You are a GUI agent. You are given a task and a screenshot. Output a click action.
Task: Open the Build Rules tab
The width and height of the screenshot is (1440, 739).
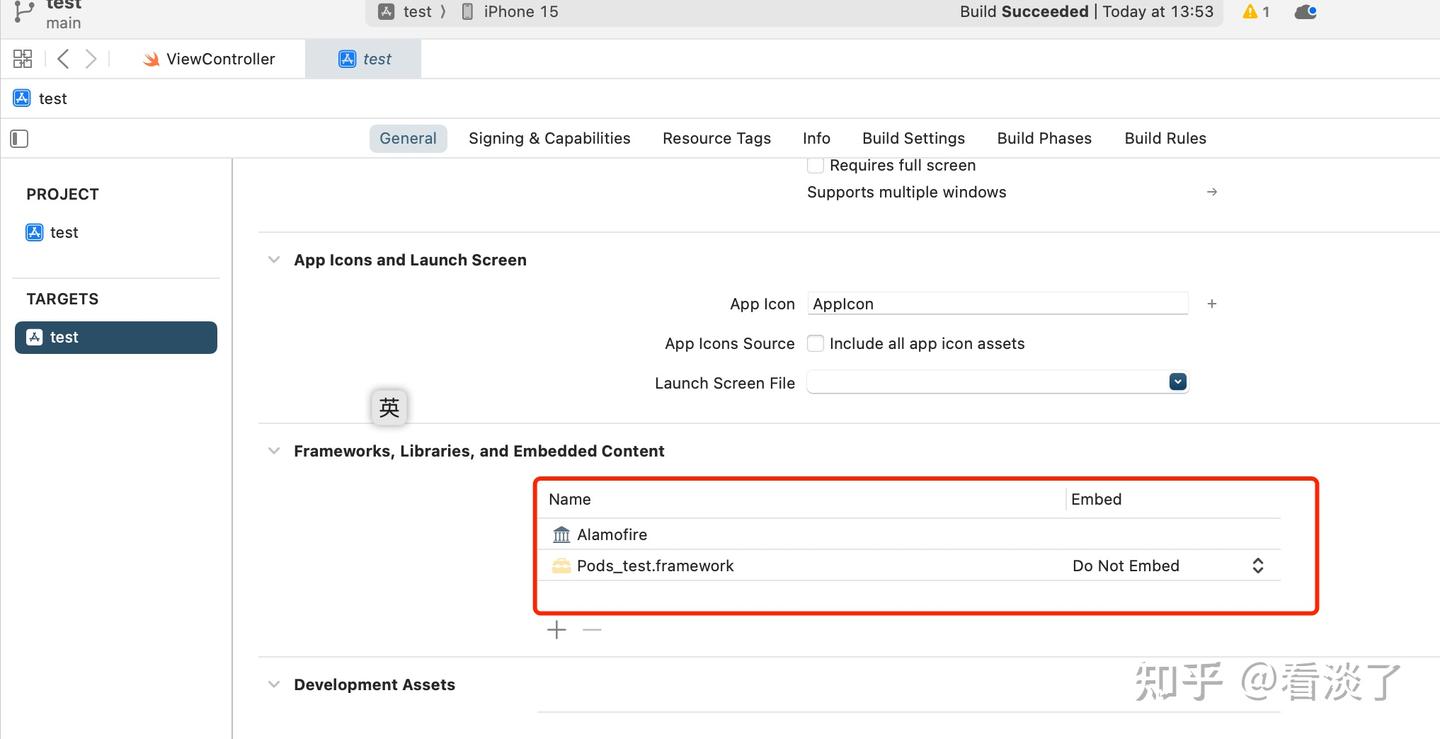(x=1165, y=138)
